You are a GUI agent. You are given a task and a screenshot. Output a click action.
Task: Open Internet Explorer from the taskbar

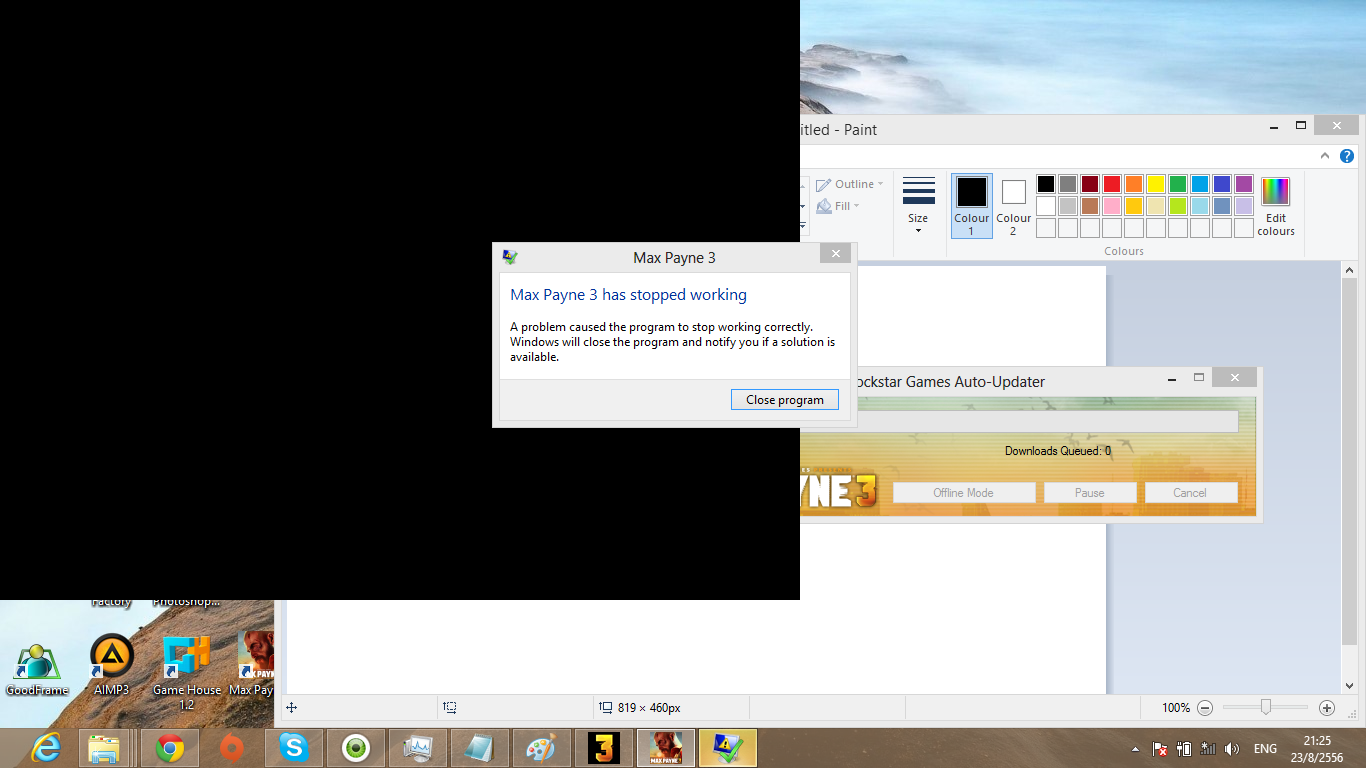(x=46, y=748)
